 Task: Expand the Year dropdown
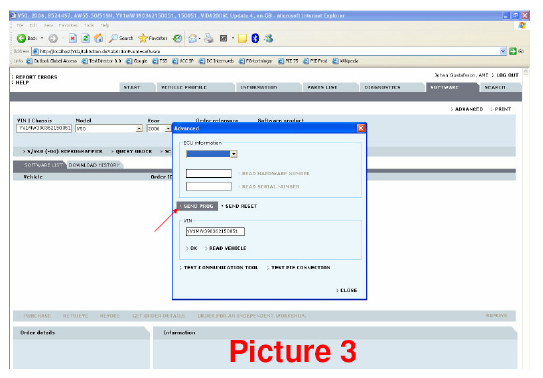pyautogui.click(x=168, y=128)
